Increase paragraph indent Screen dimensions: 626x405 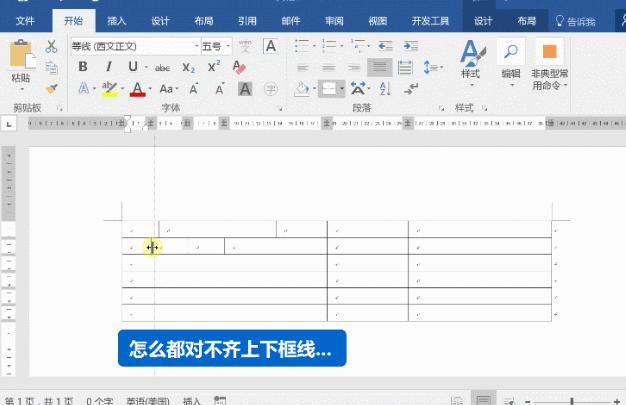411,46
